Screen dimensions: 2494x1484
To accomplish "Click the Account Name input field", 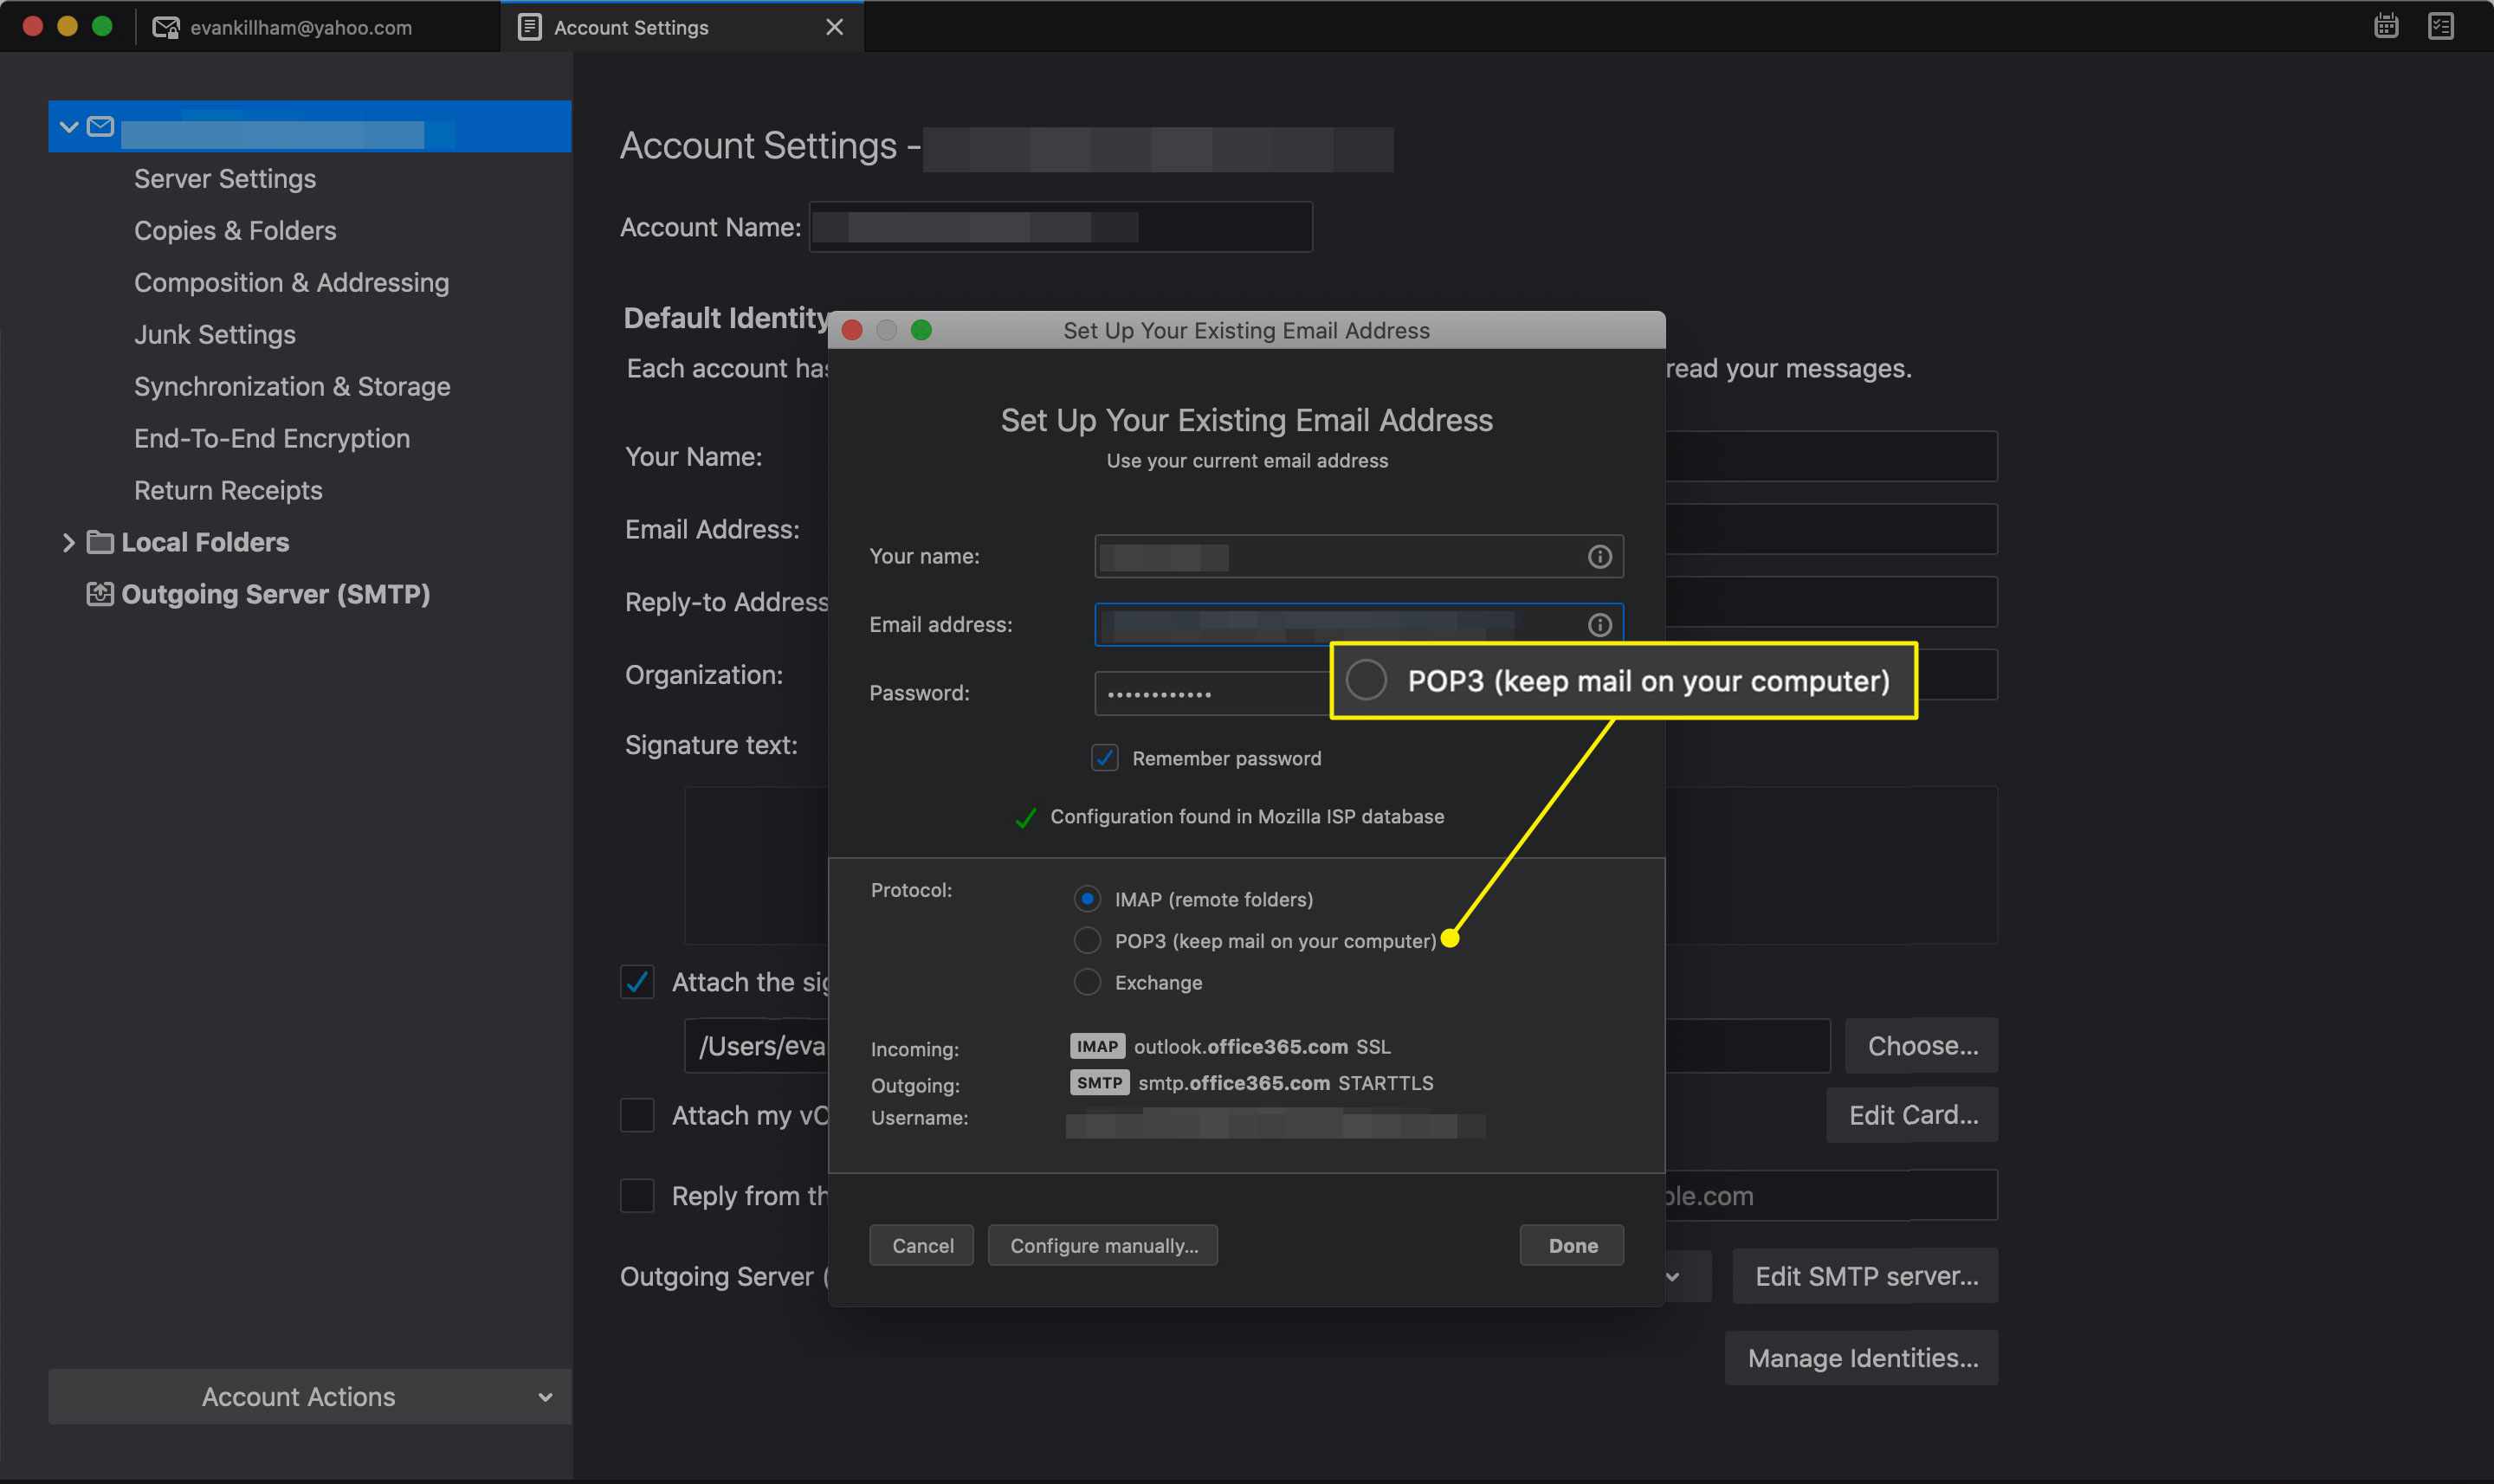I will (x=1060, y=227).
